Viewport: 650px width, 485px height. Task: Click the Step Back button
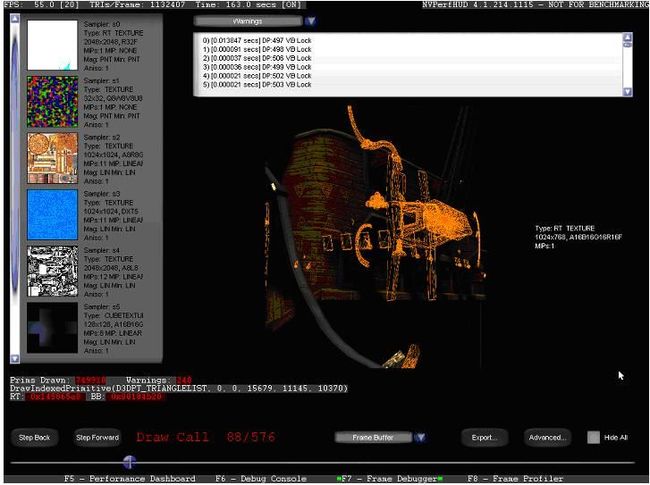point(34,437)
